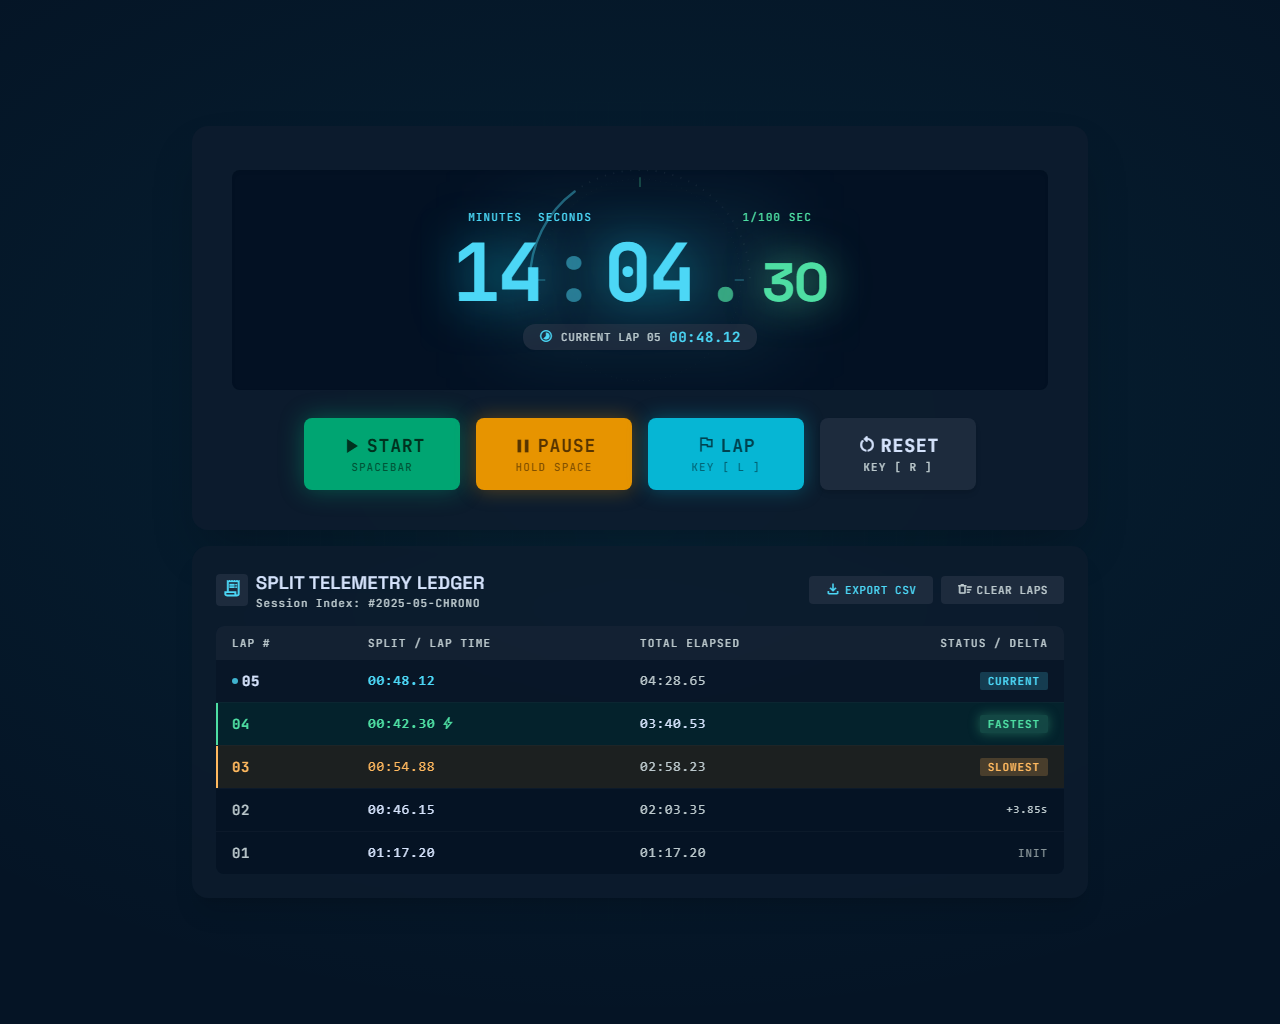Reset the stopwatch
Viewport: 1280px width, 1024px height.
click(898, 454)
